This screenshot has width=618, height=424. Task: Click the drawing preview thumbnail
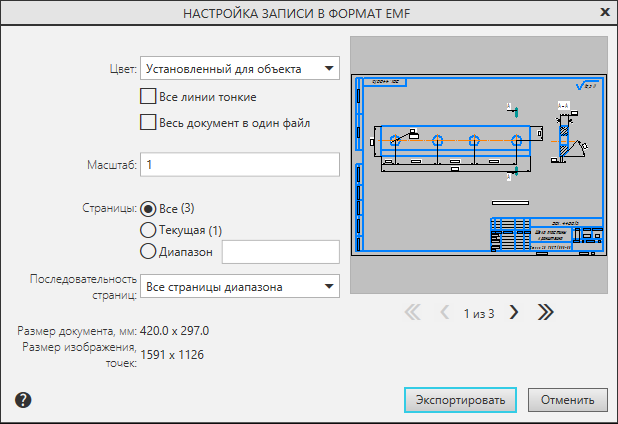click(x=480, y=166)
